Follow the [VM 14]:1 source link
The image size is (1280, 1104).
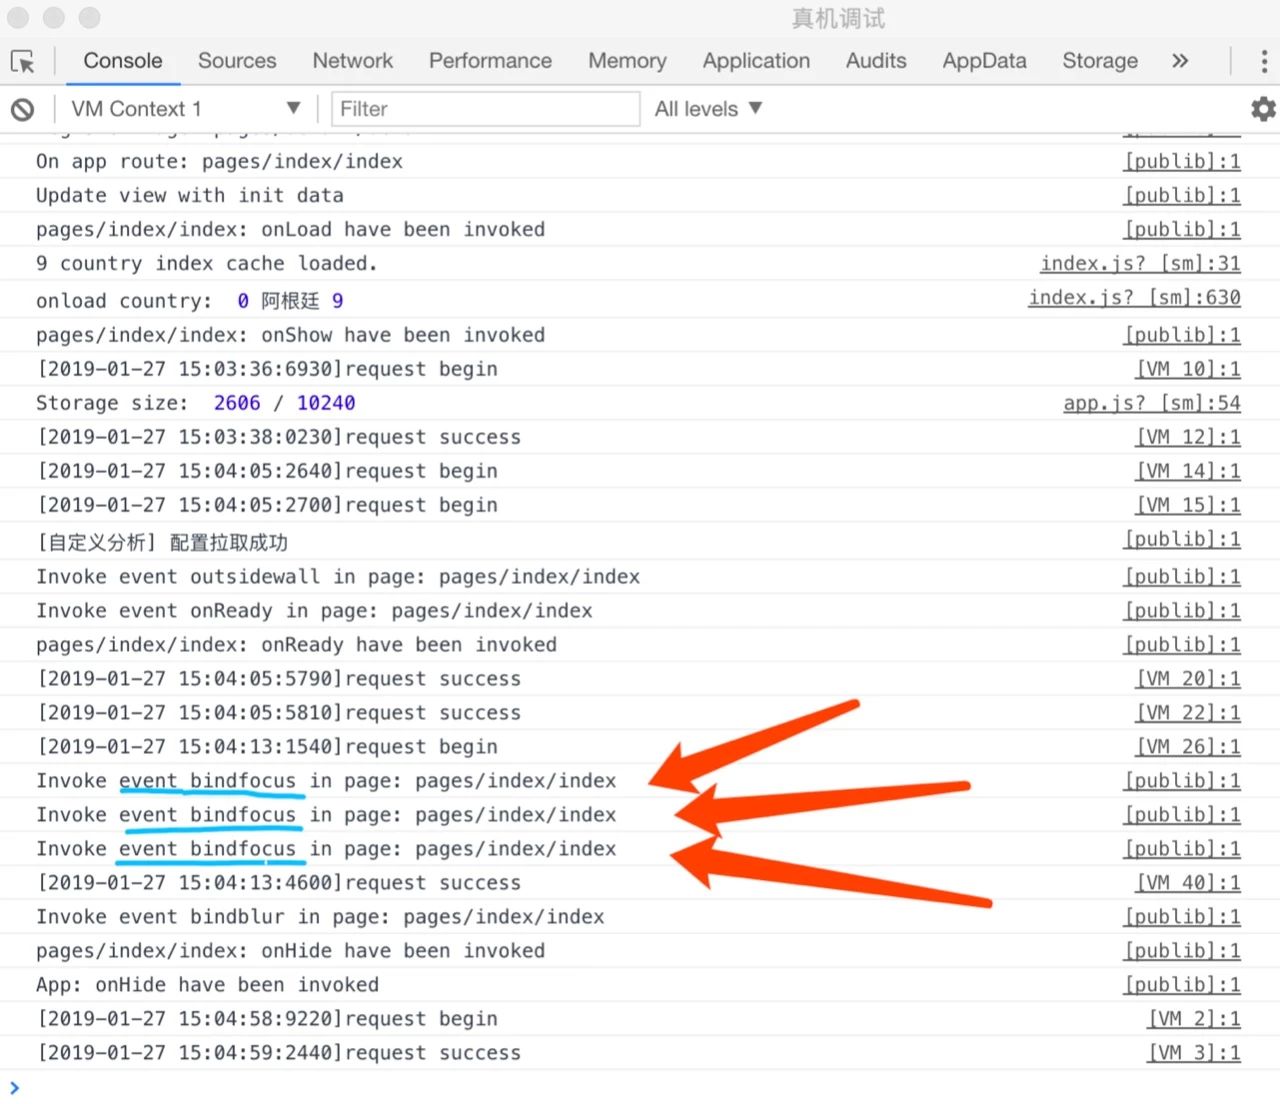coord(1188,471)
